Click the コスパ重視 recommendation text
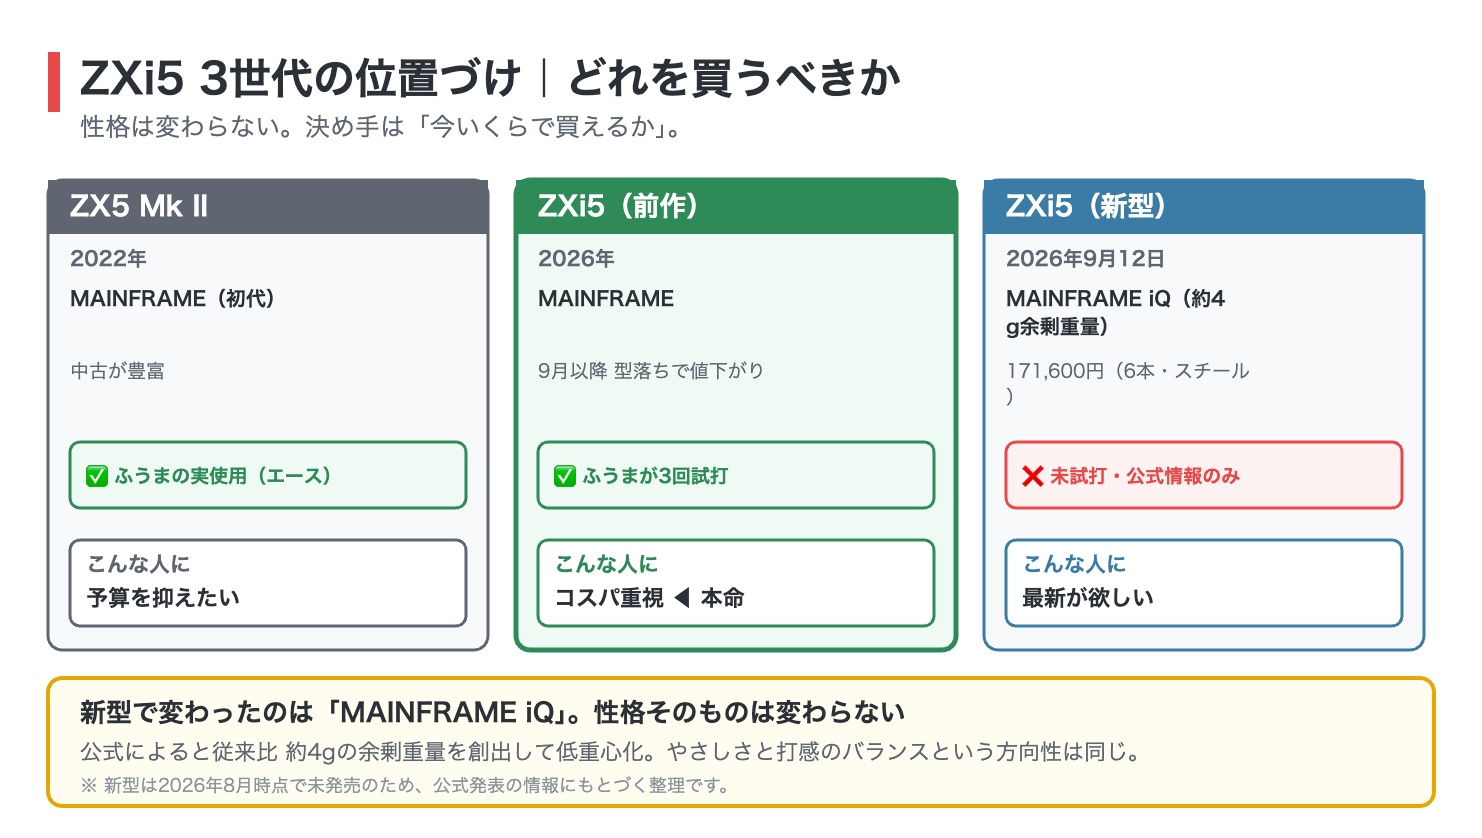Viewport: 1482px width, 838px height. click(x=609, y=598)
